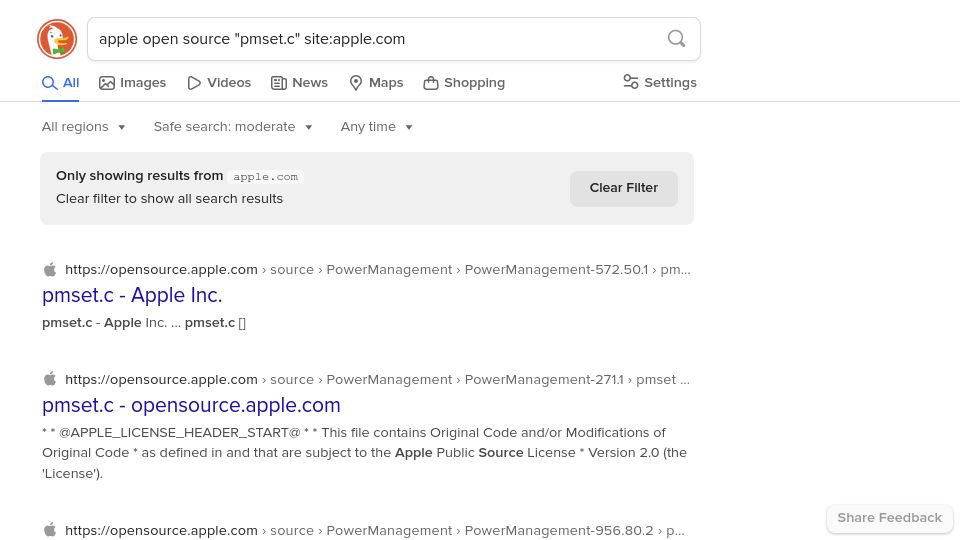Open the Maps tab
This screenshot has height=540, width=960.
376,83
